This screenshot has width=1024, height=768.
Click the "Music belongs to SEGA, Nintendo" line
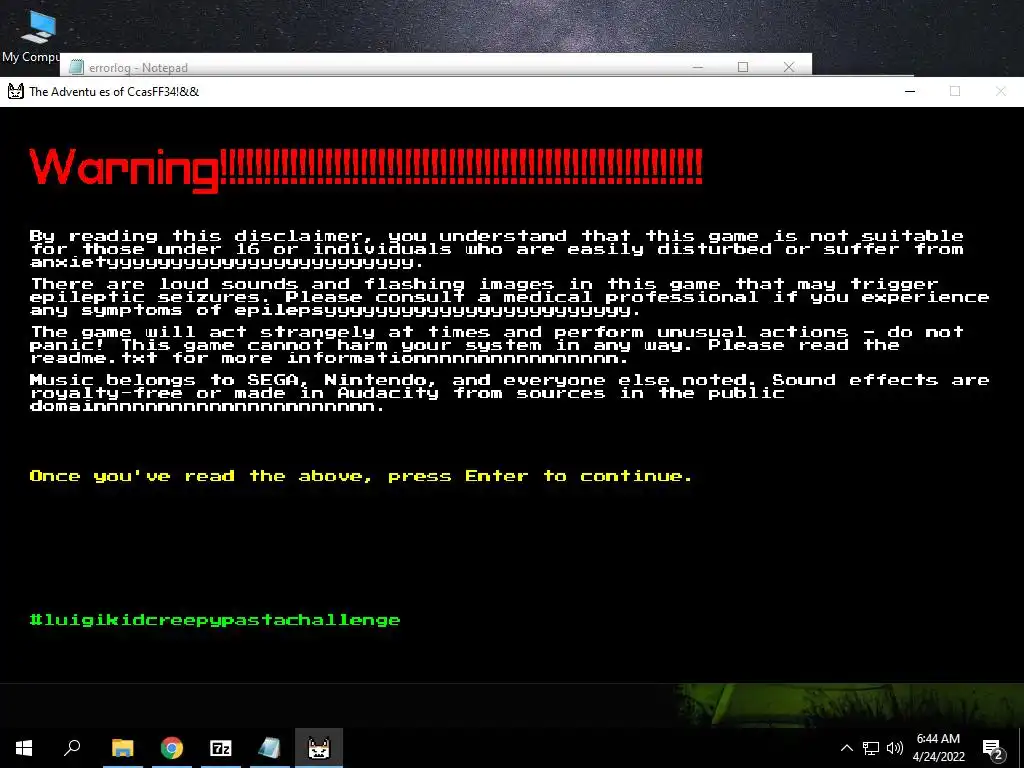[x=509, y=380]
